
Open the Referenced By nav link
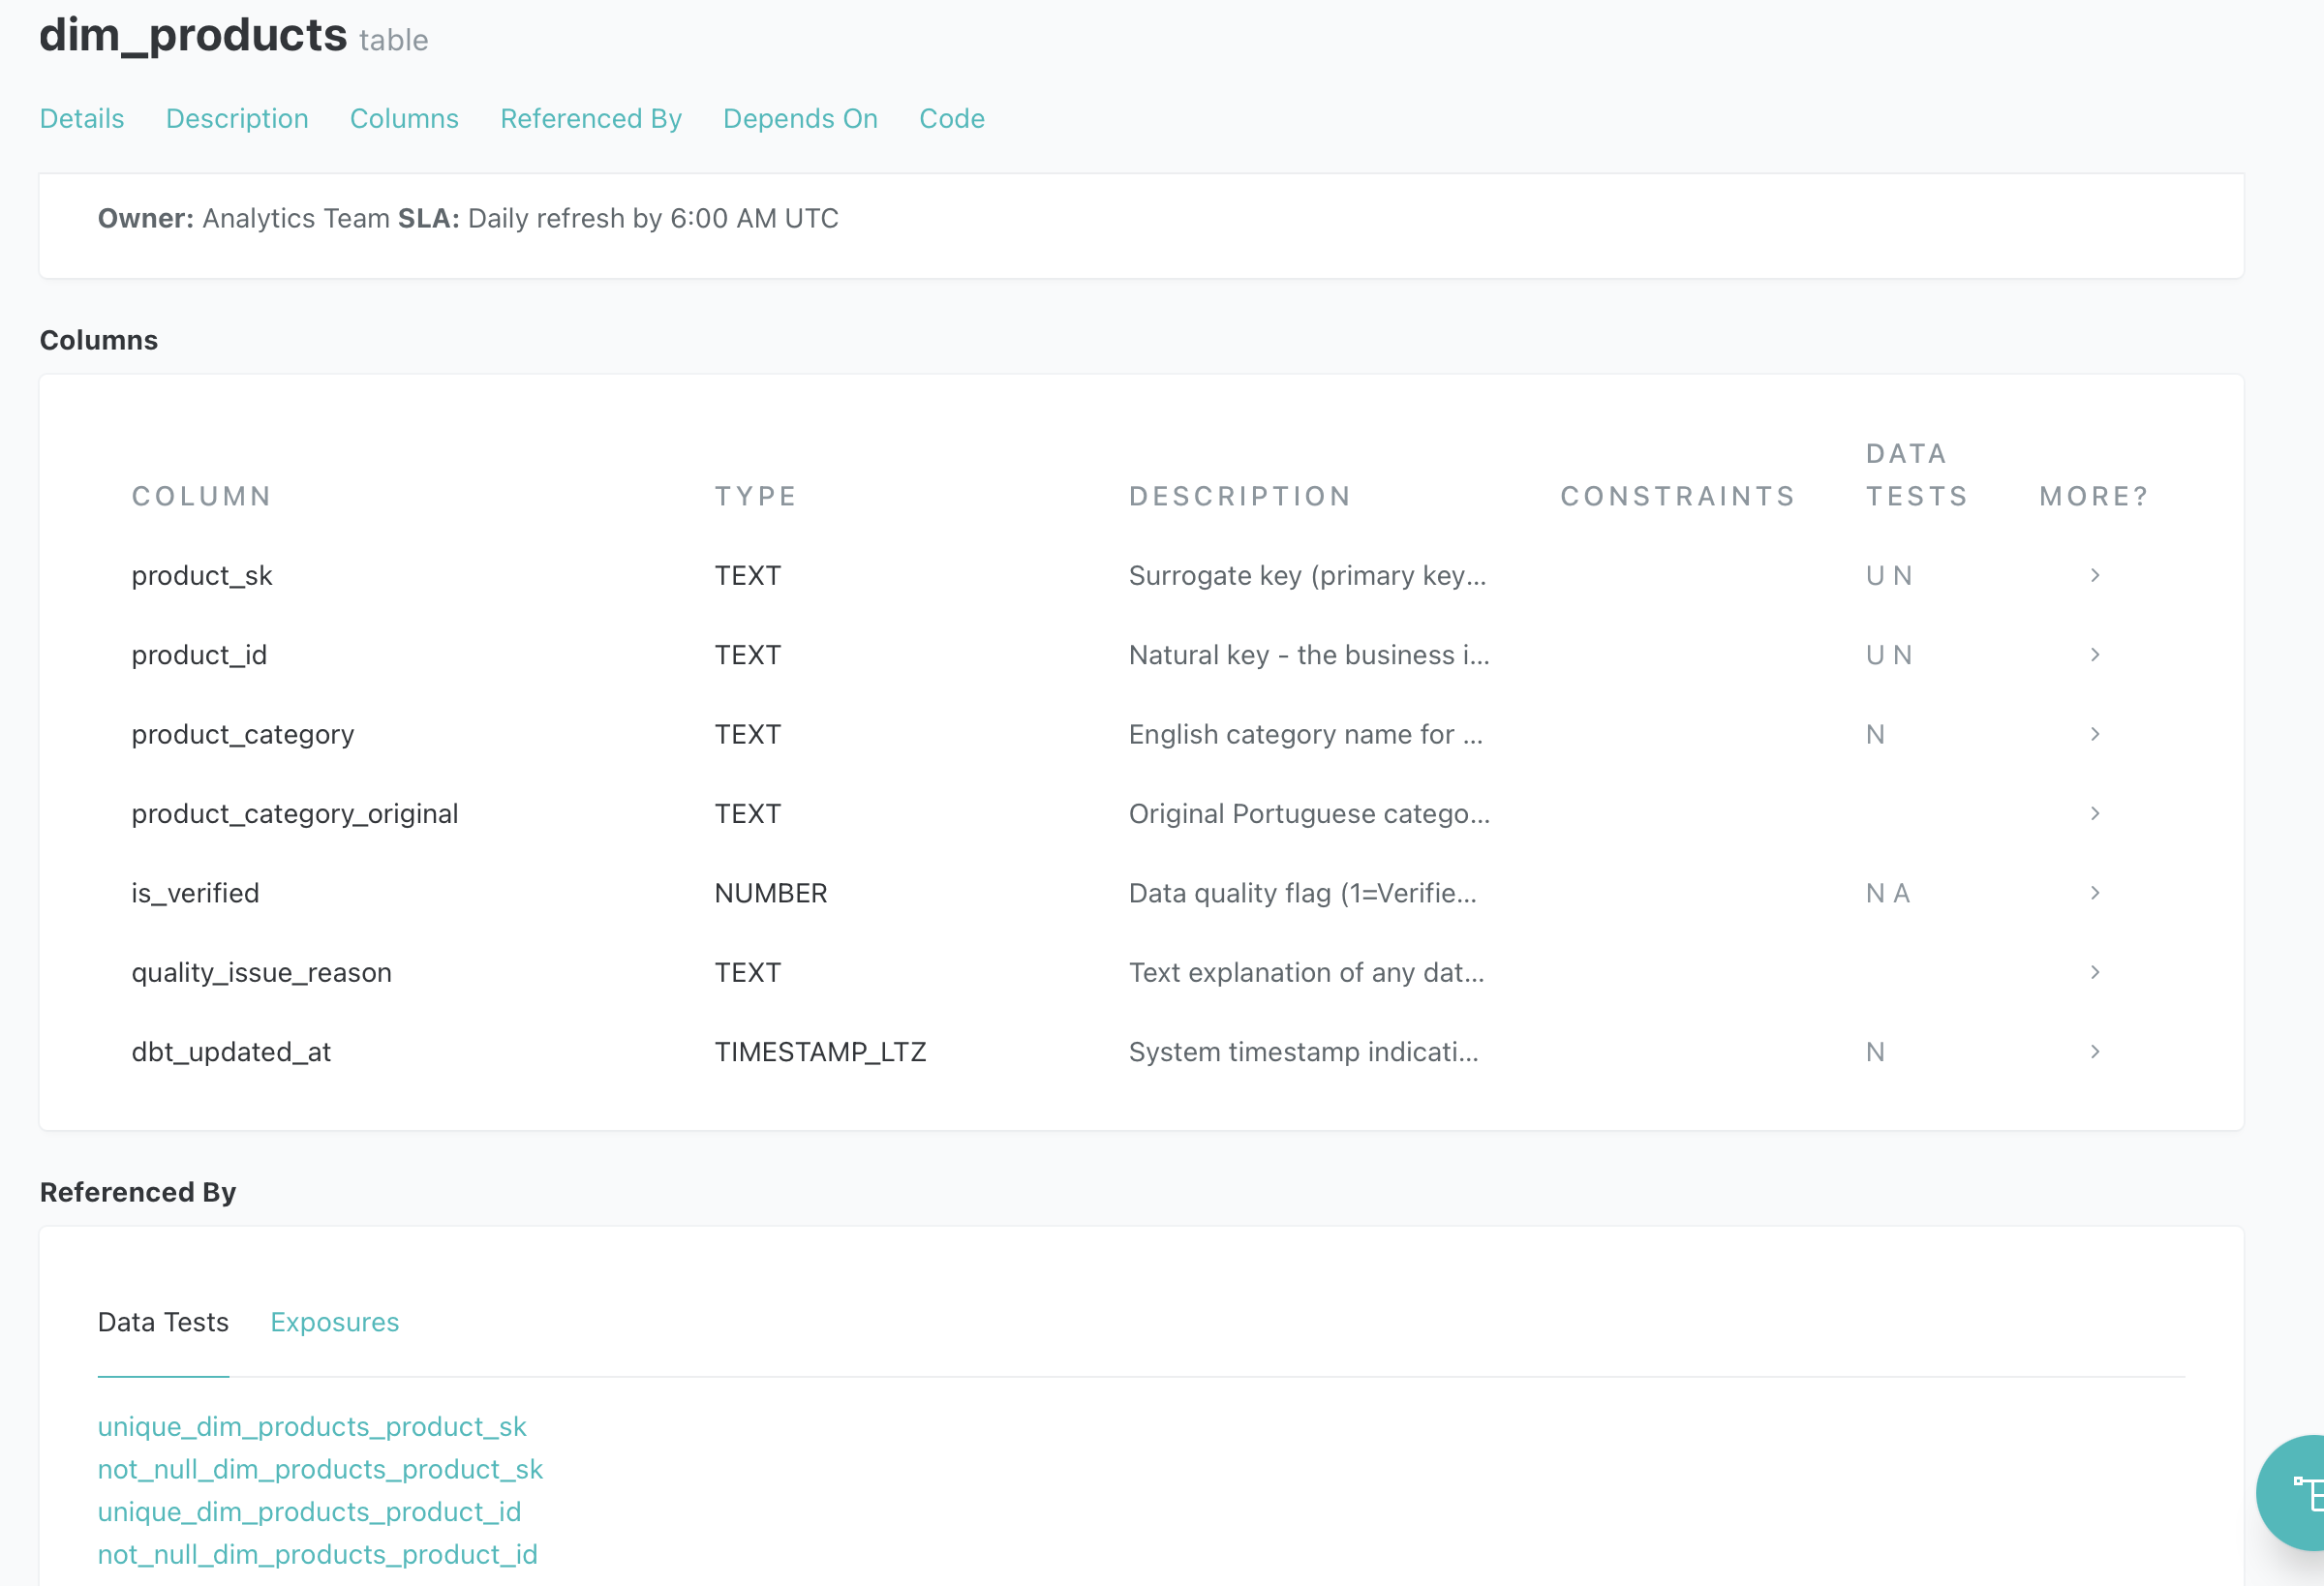(x=590, y=119)
